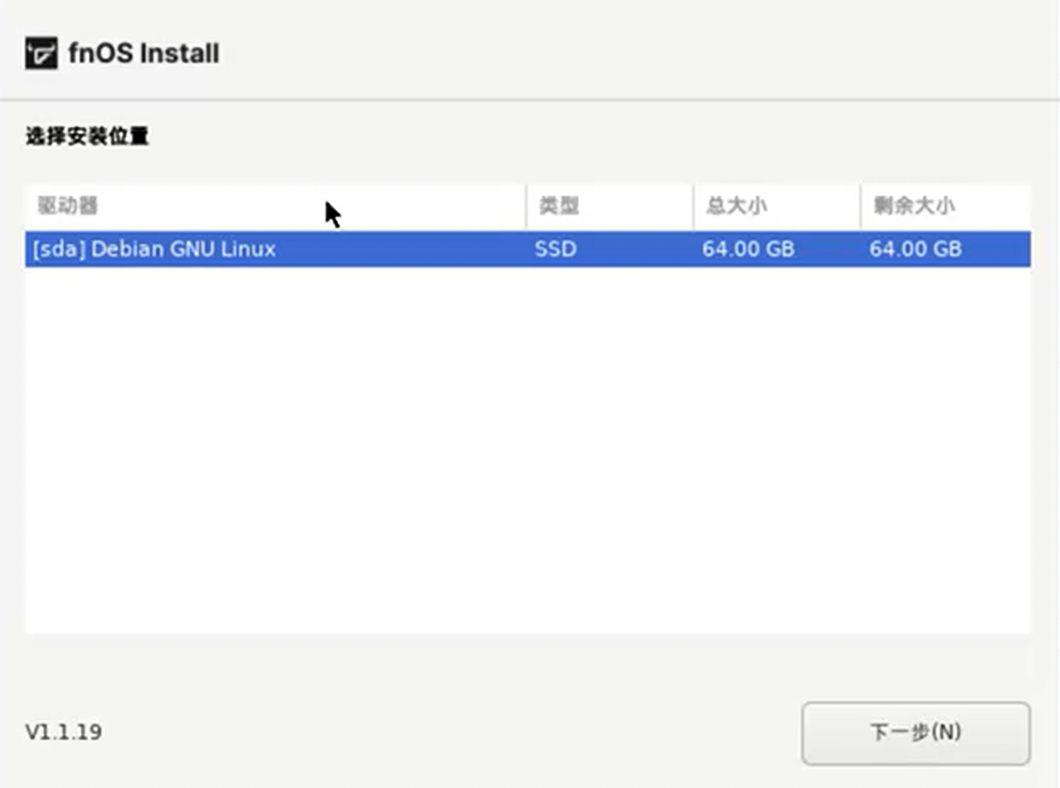Select the [sda] Debian GNU Linux row
This screenshot has height=788, width=1060.
point(528,249)
